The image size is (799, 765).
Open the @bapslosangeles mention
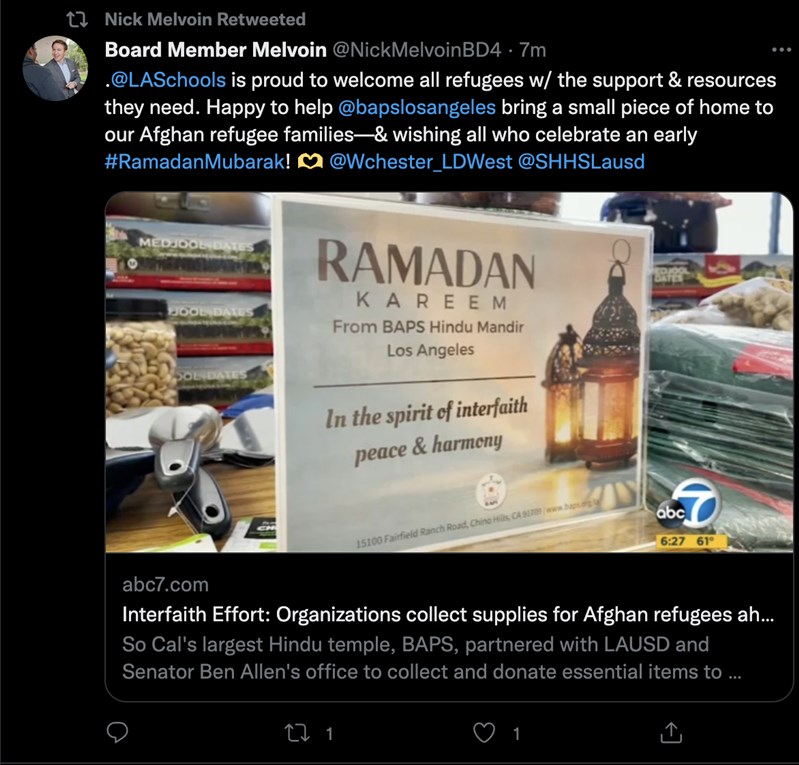416,107
